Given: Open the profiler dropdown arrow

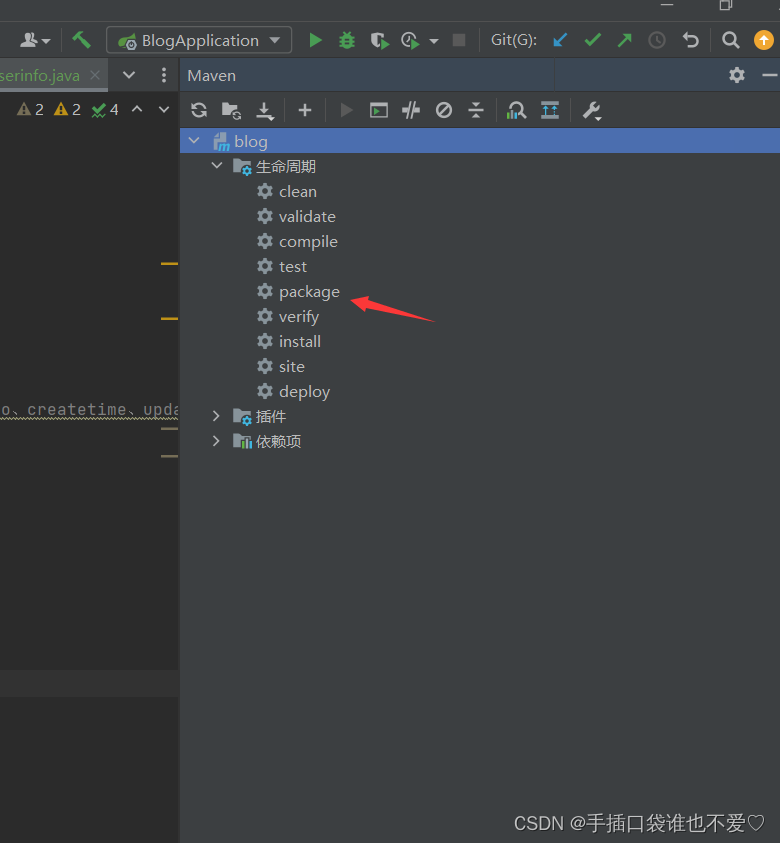Looking at the screenshot, I should tap(434, 41).
